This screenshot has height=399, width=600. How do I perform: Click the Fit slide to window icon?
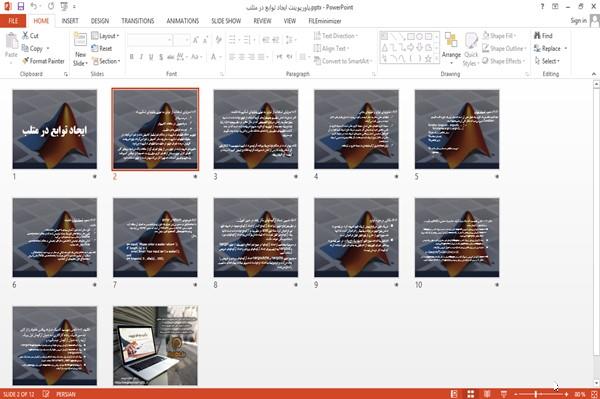594,394
